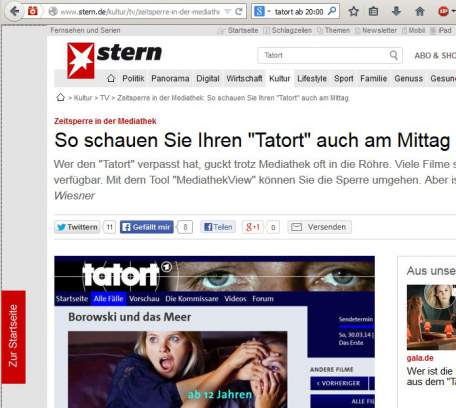Click the house icon in the navigation bar

pyautogui.click(x=111, y=79)
